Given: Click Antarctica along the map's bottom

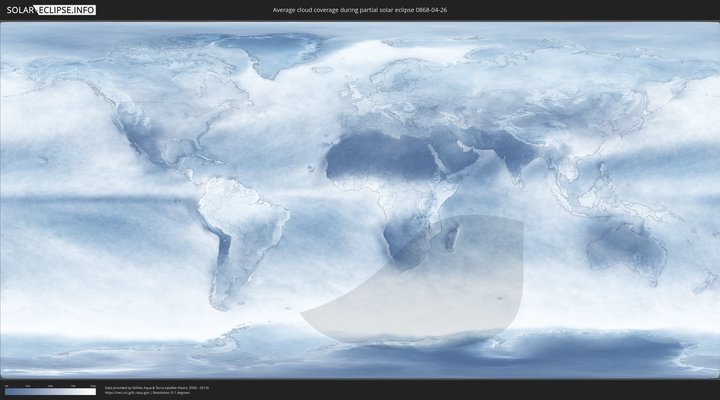Looking at the screenshot, I should [400, 355].
